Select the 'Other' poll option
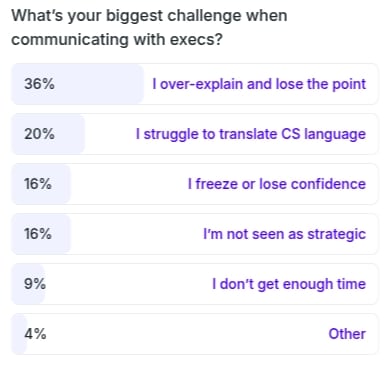Viewport: 387px width, 373px height. [195, 334]
